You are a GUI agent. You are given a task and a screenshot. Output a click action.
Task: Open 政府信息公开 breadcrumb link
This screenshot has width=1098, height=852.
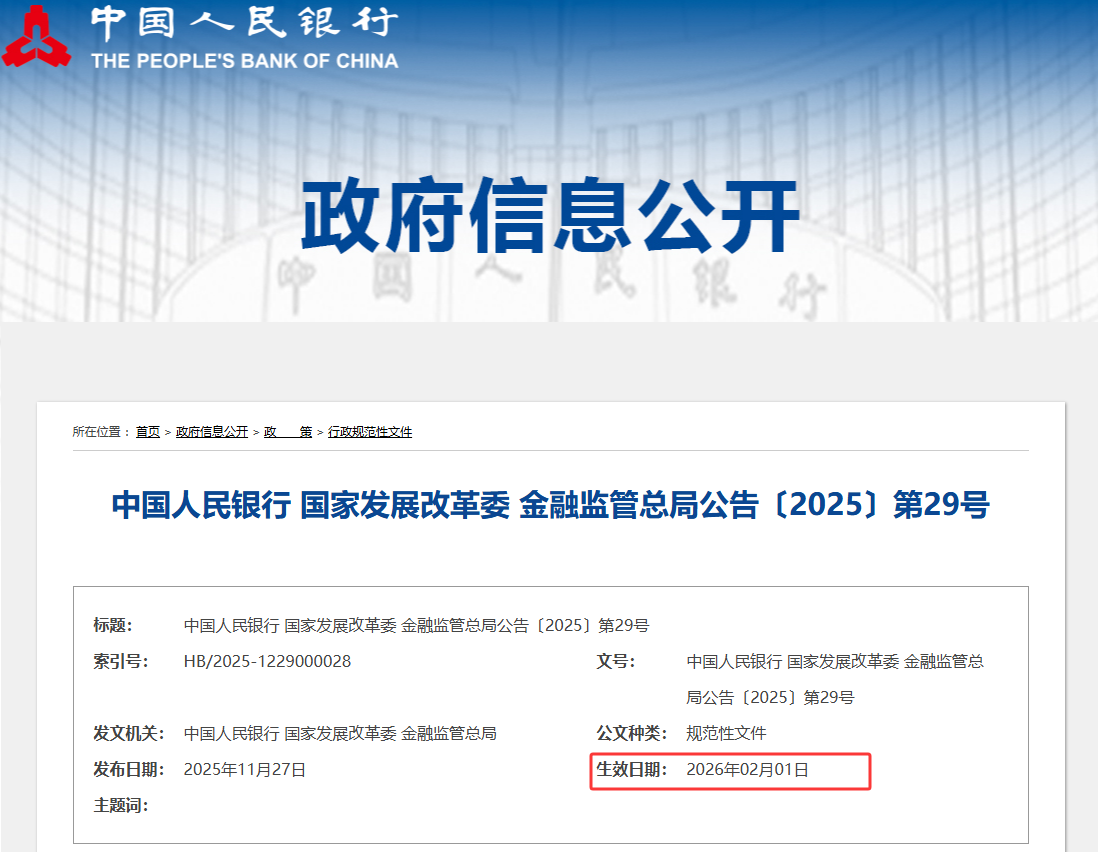coord(212,432)
